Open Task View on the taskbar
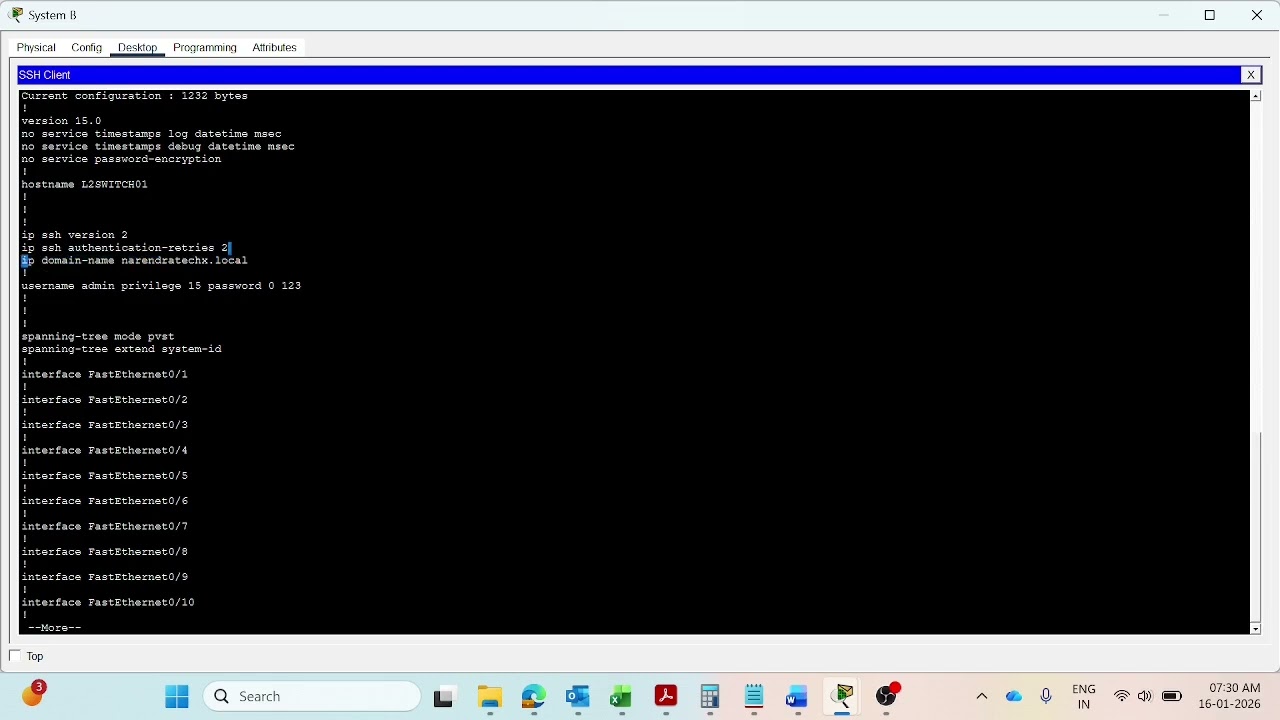This screenshot has width=1280, height=720. tap(443, 697)
